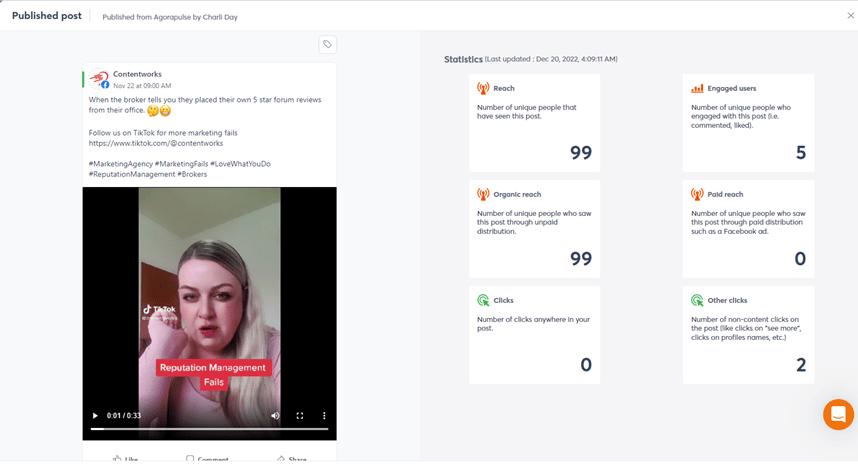Click the tag label icon above the post
Viewport: 858px width, 466px height.
tap(327, 44)
